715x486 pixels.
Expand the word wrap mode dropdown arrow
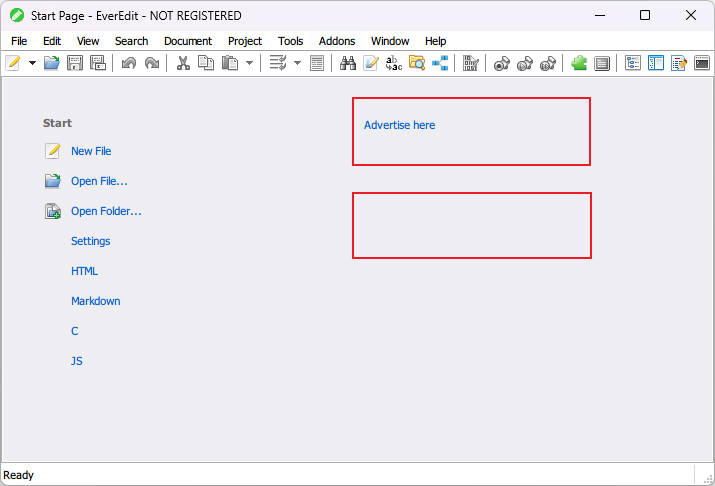(x=297, y=63)
